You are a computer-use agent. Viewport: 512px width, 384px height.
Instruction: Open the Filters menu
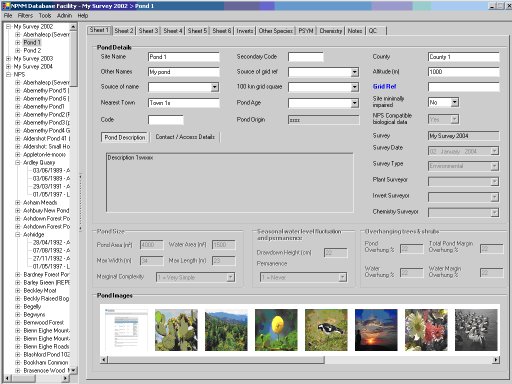[25, 16]
